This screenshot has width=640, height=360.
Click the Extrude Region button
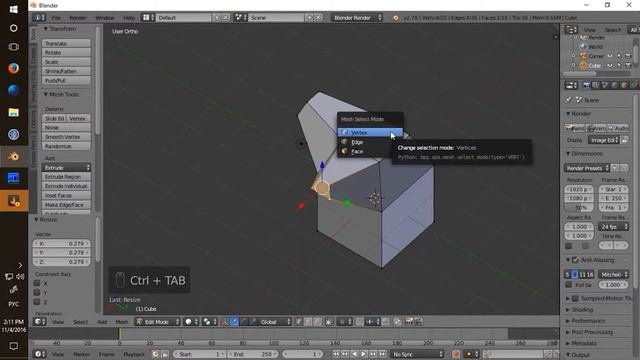coord(66,177)
